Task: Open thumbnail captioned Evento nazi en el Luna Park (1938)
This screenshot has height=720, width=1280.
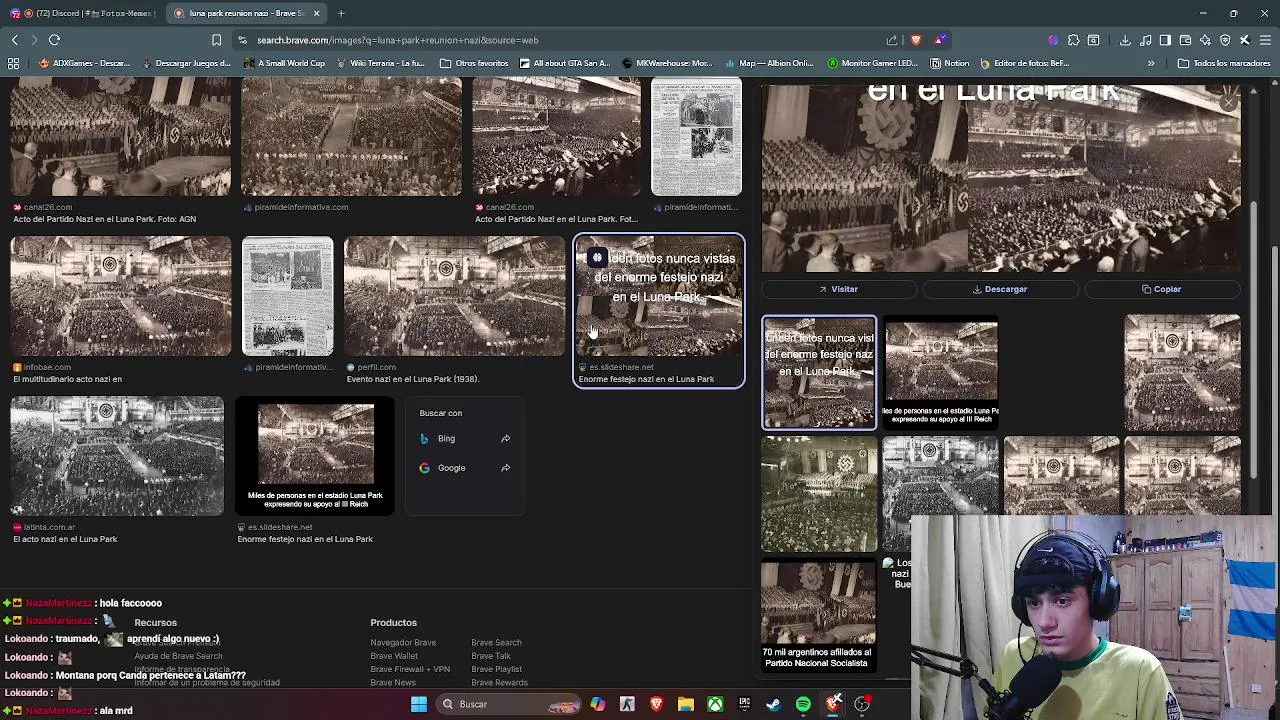Action: [455, 296]
